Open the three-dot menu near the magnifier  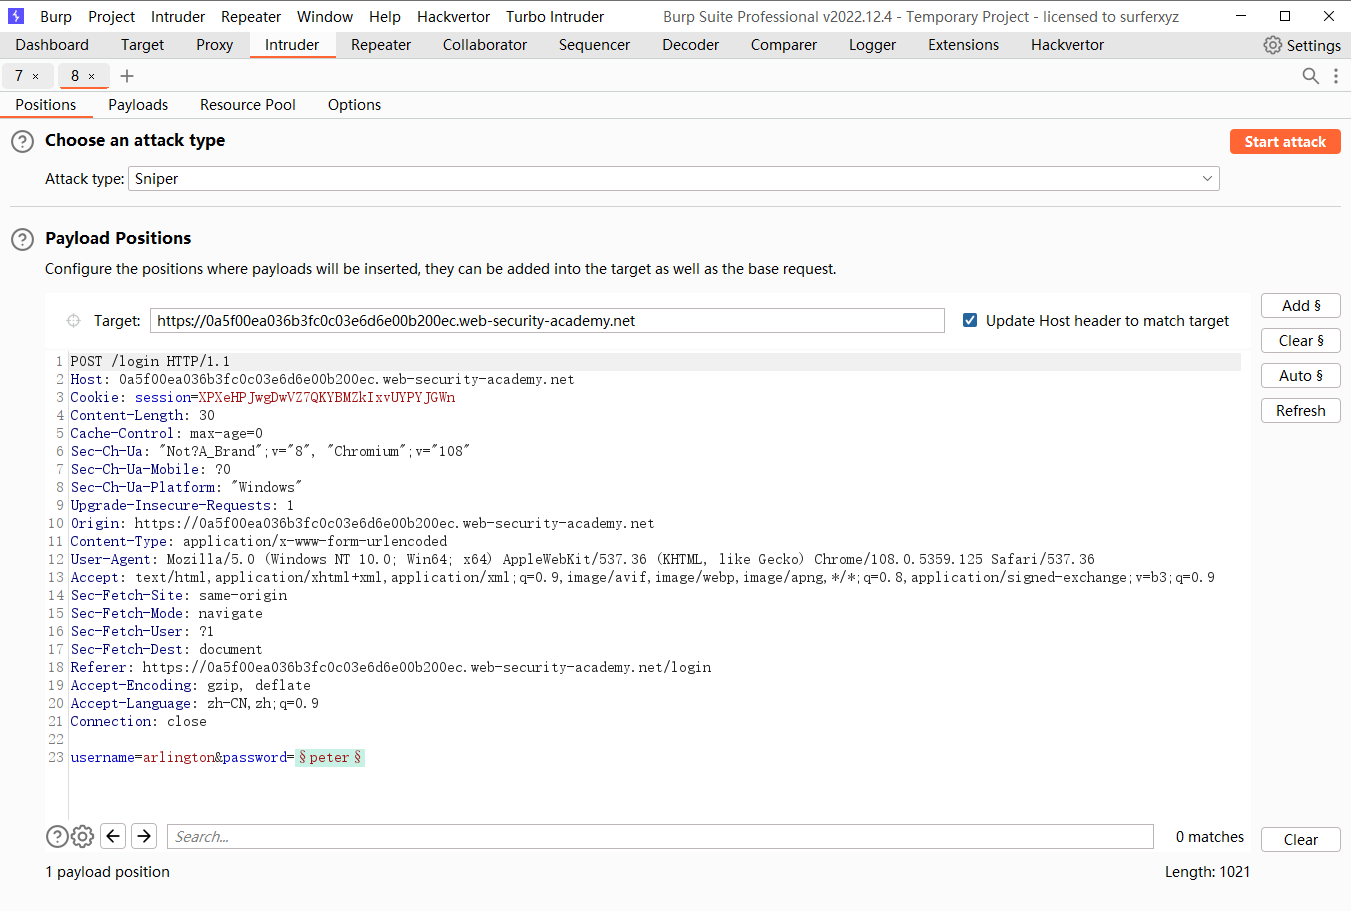click(x=1336, y=75)
